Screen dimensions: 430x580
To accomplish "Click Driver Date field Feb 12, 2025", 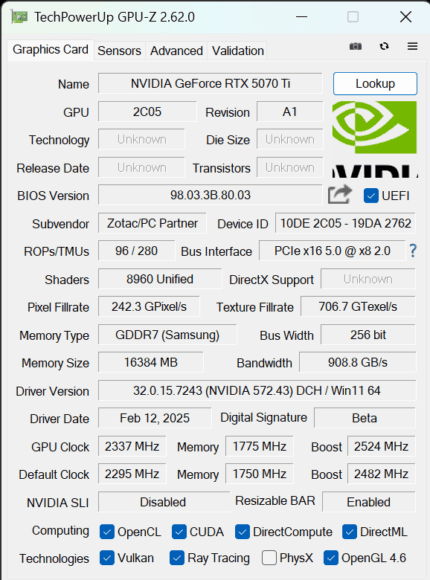I will click(x=155, y=418).
